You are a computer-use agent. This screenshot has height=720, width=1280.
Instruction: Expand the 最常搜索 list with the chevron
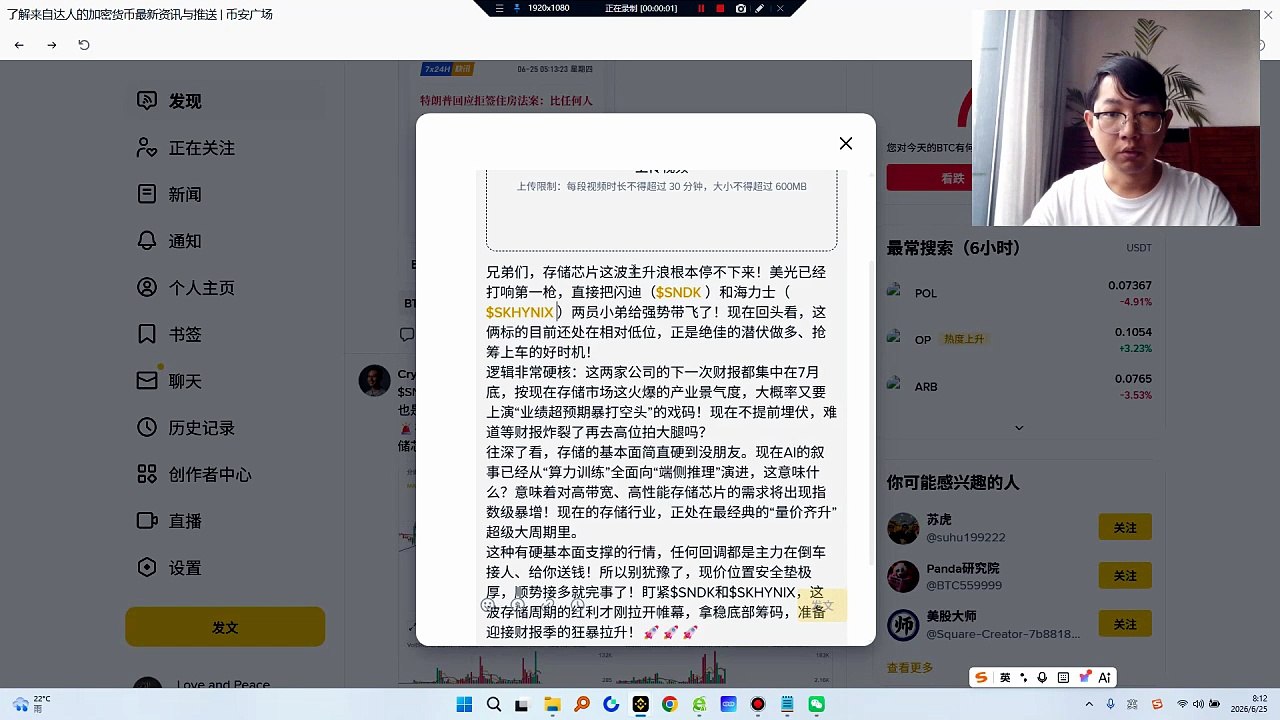(x=1019, y=428)
